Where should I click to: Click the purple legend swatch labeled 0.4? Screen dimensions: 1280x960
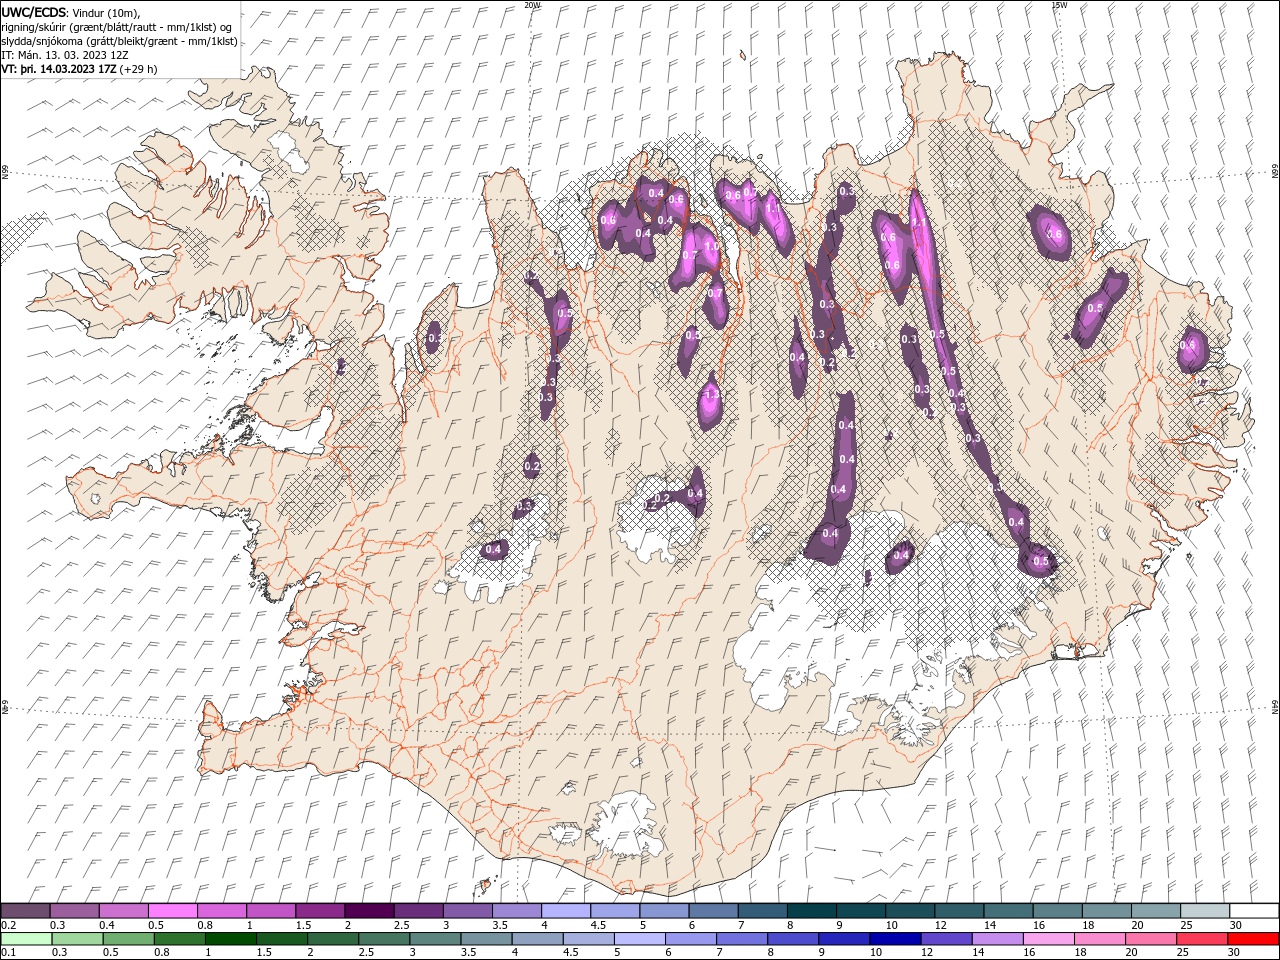coord(124,911)
